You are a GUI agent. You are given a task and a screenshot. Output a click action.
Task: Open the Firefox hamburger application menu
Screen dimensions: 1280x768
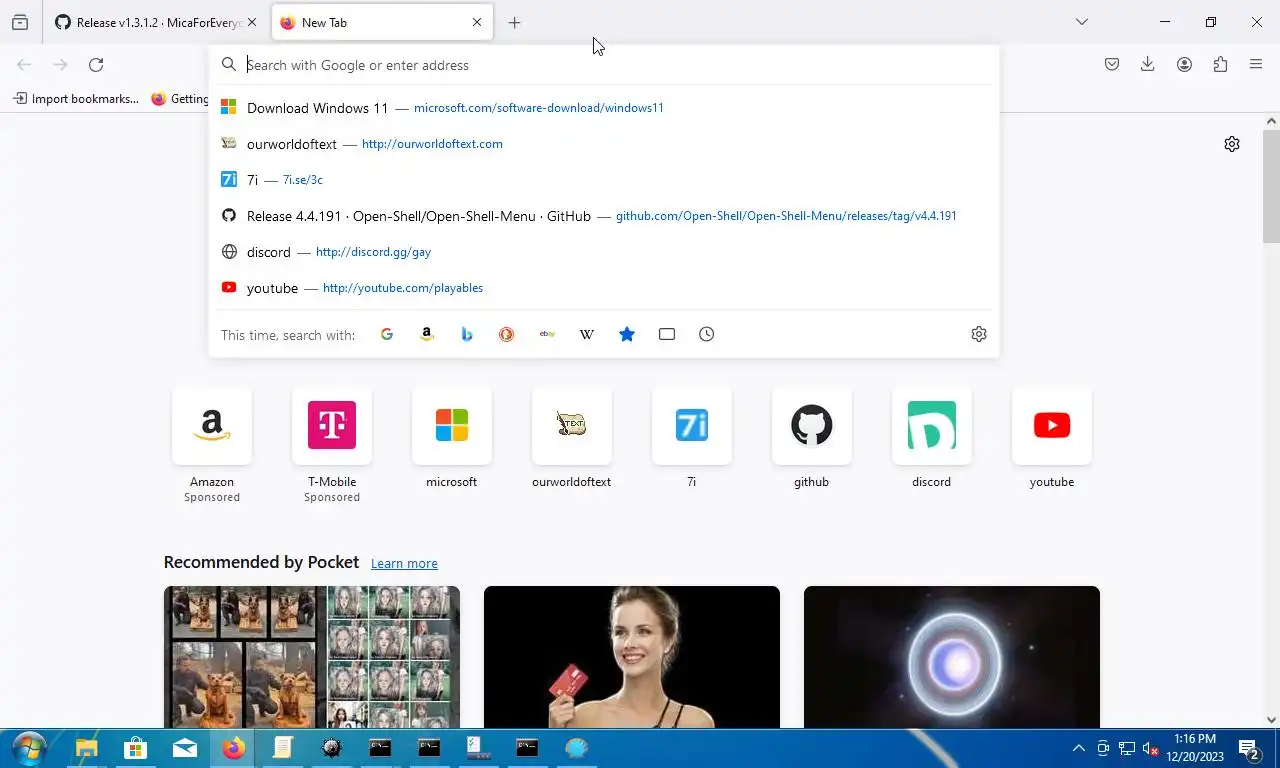1256,65
